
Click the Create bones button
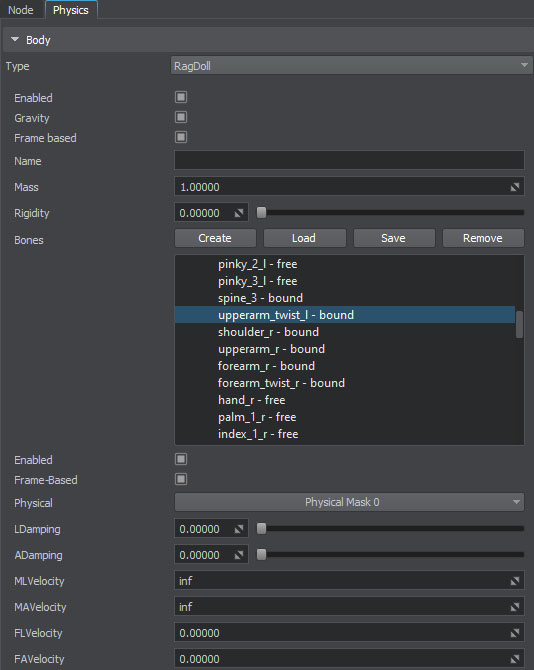click(x=215, y=238)
